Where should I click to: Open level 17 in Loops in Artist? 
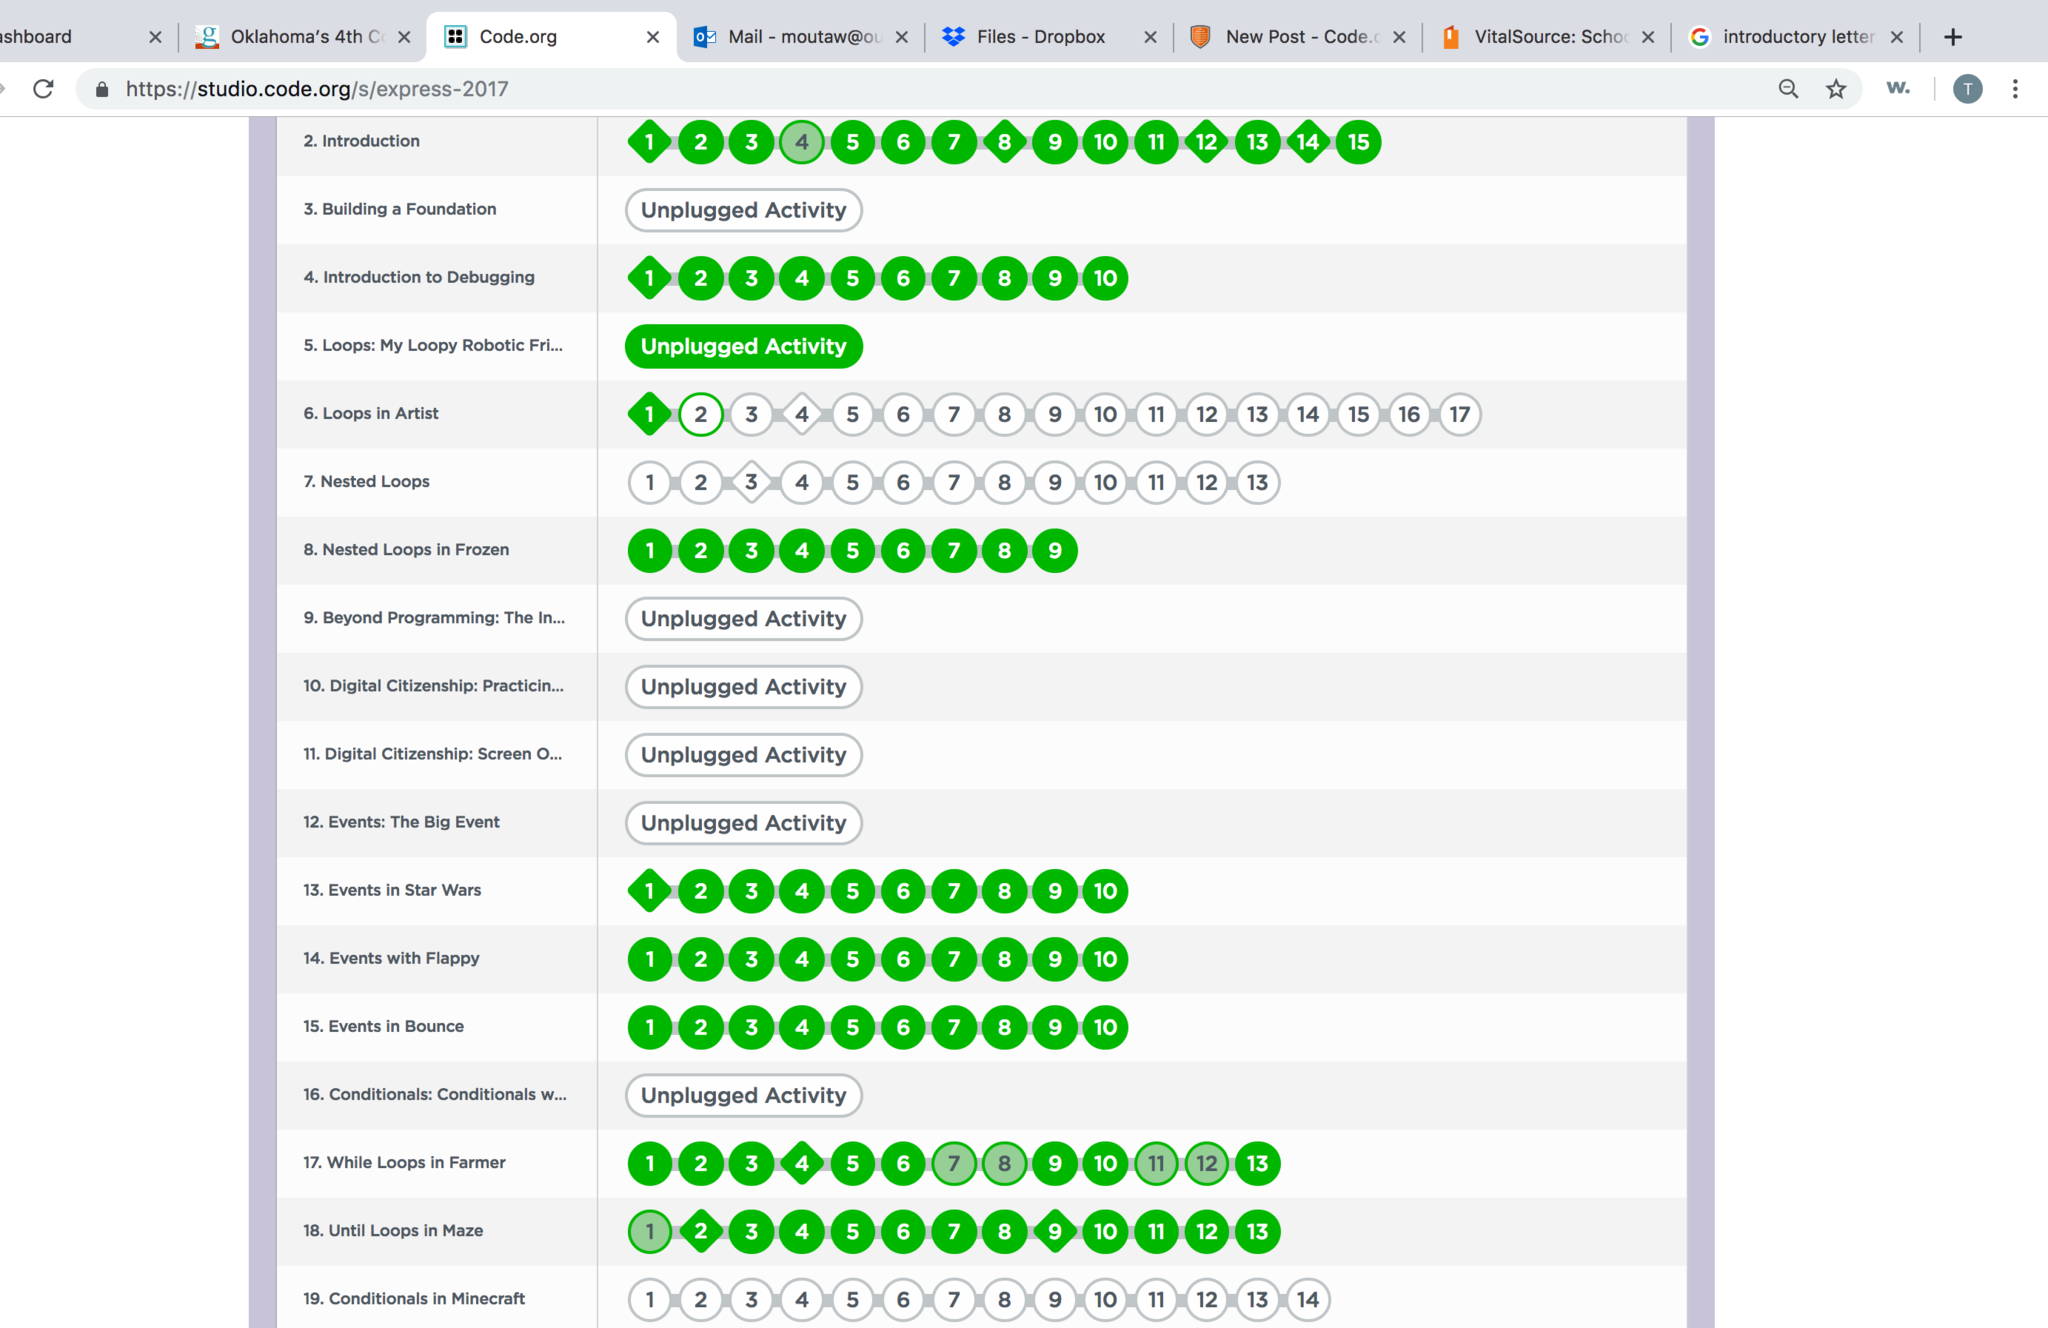pos(1460,414)
